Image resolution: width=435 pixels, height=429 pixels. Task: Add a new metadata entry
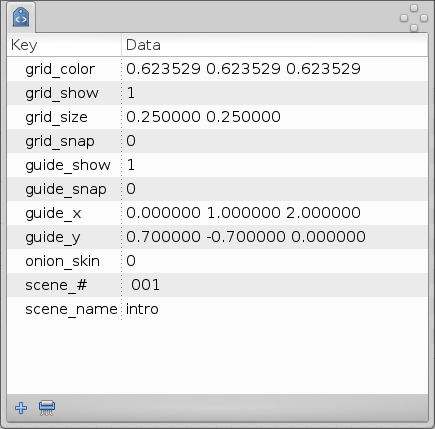pyautogui.click(x=21, y=408)
